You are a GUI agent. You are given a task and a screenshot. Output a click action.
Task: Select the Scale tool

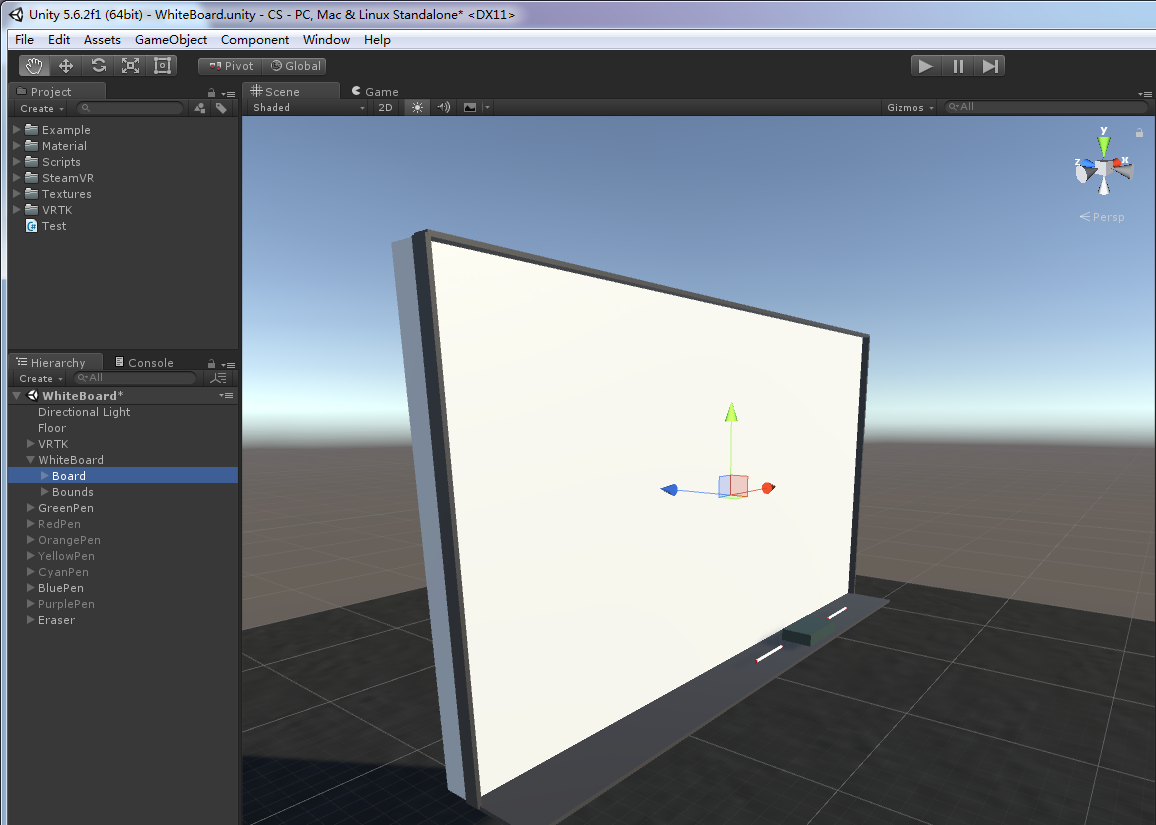point(130,66)
